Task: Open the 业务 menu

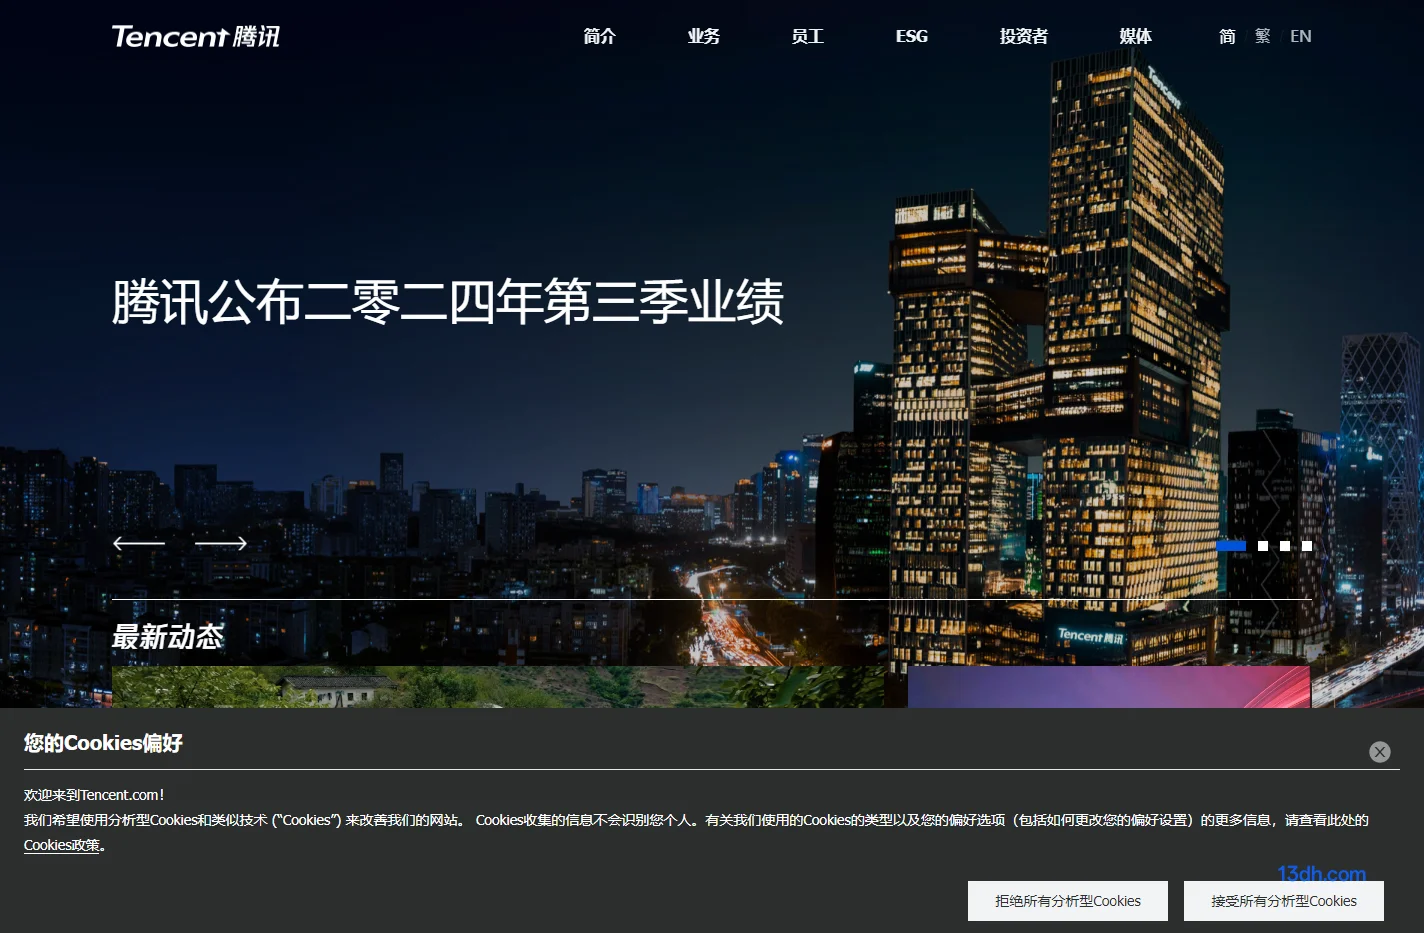Action: coord(704,36)
